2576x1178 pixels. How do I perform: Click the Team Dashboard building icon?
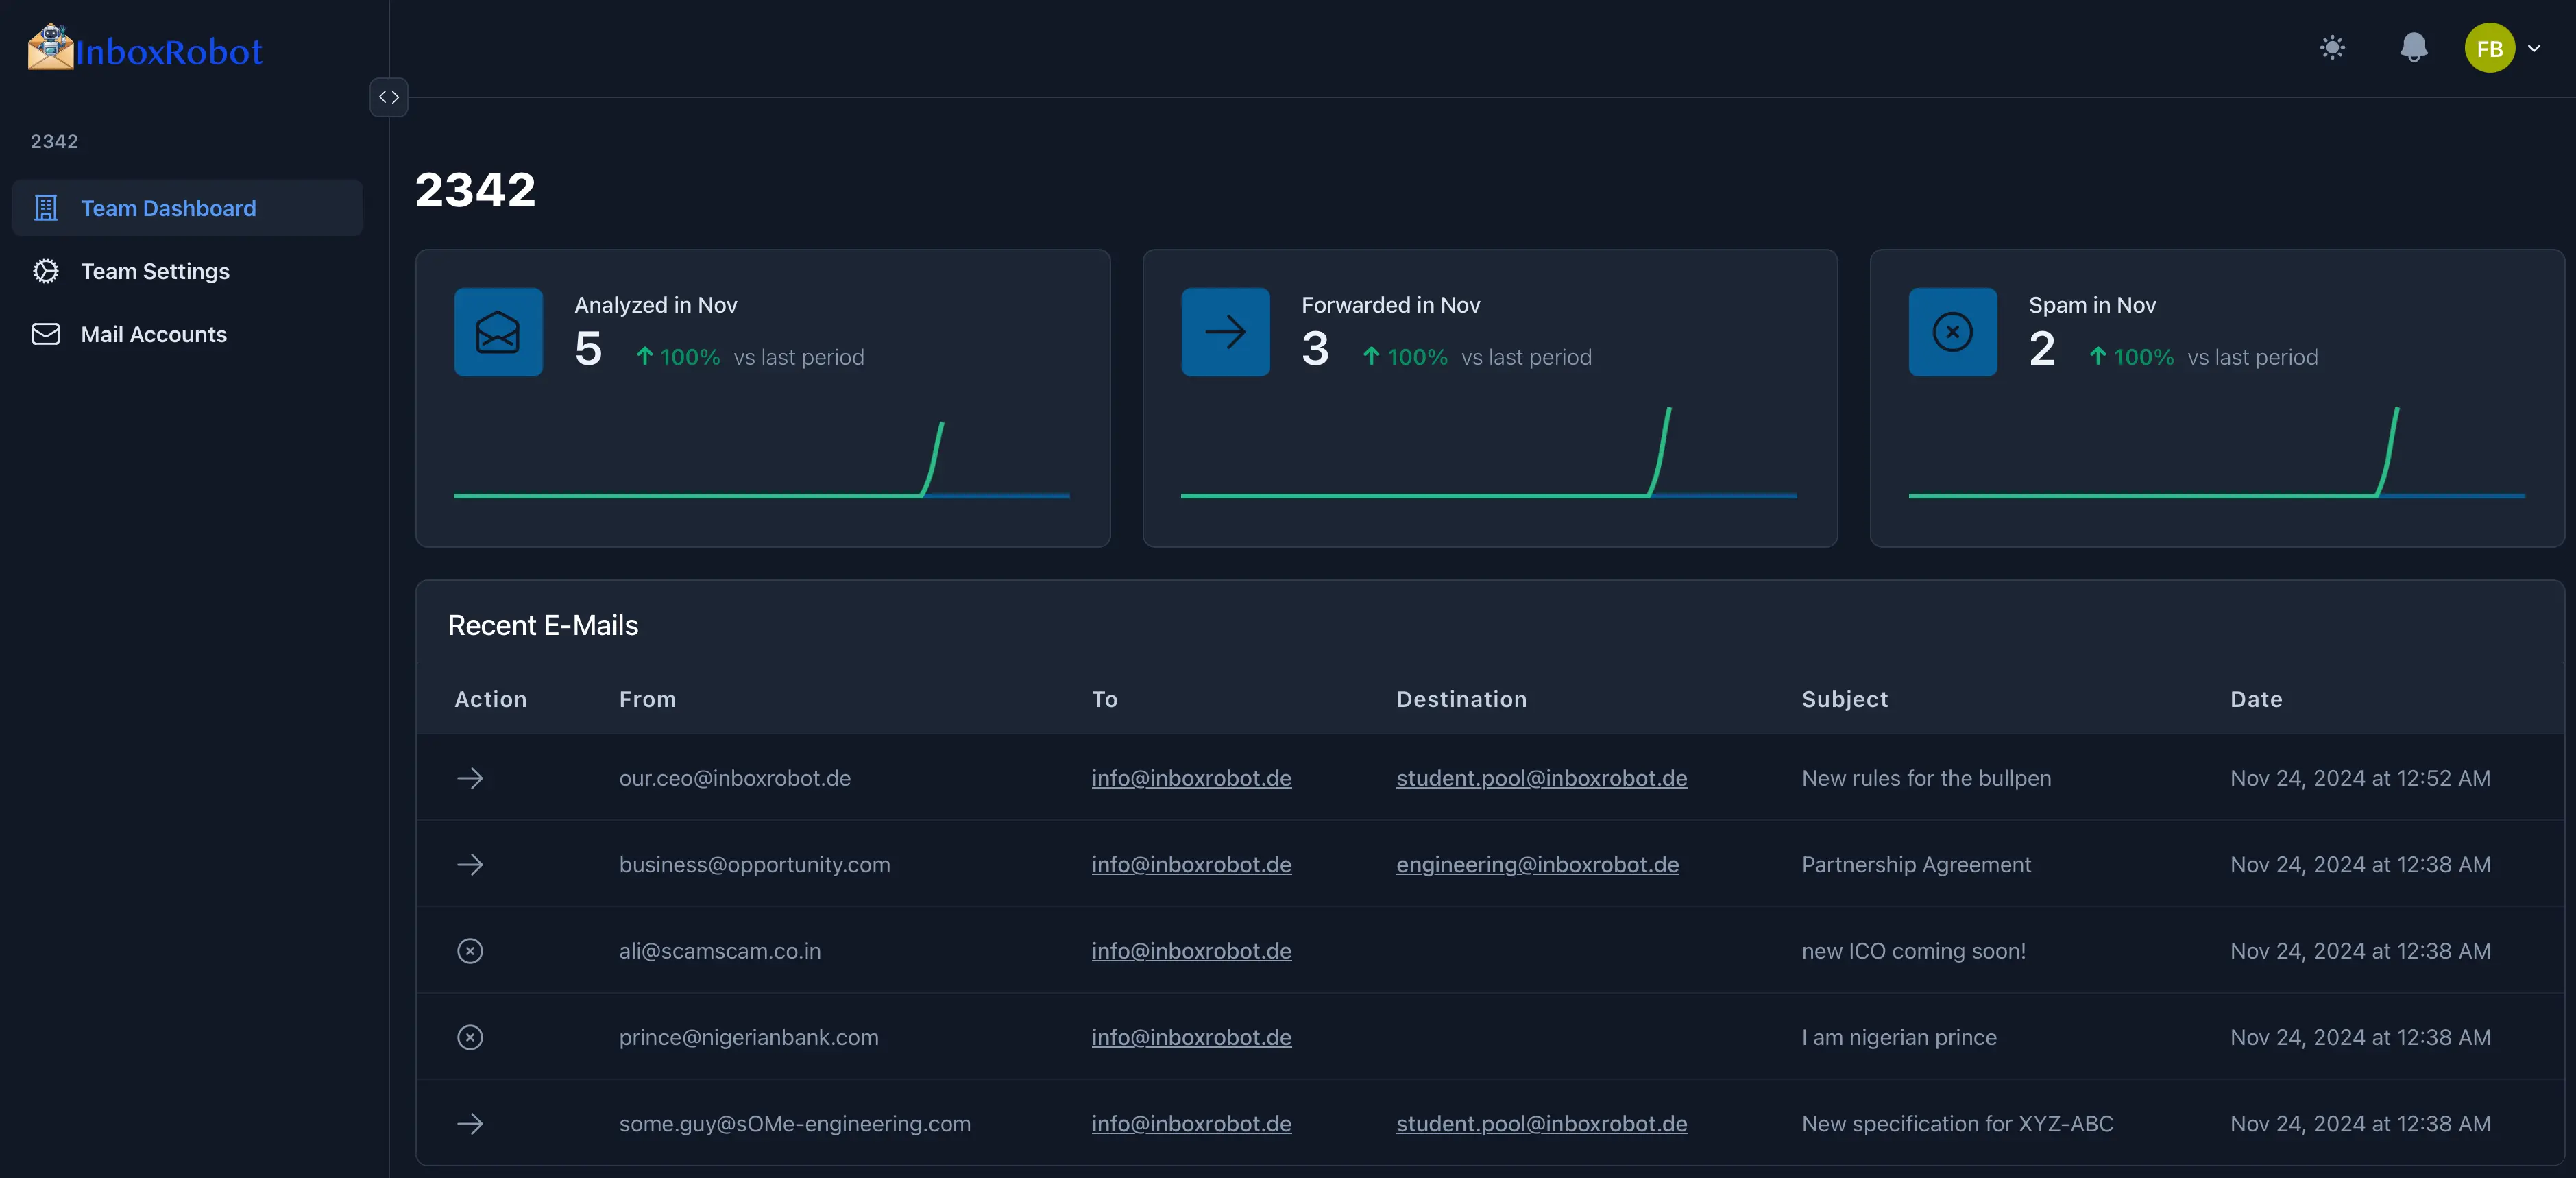[46, 208]
